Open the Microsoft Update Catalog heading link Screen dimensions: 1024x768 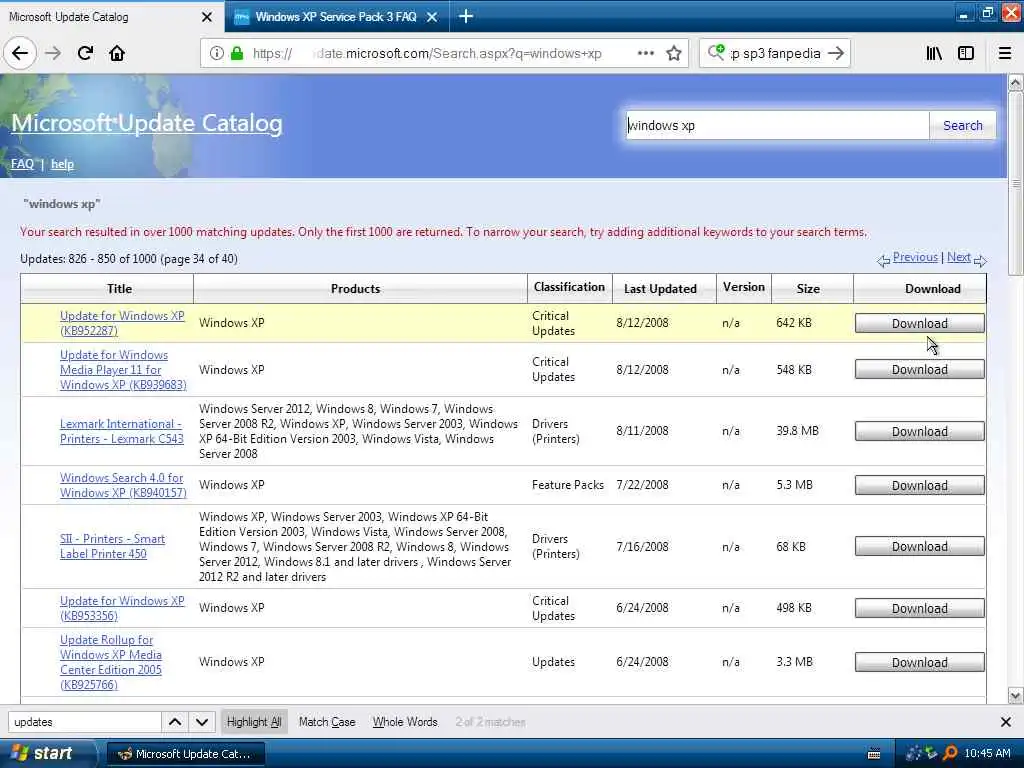point(146,123)
